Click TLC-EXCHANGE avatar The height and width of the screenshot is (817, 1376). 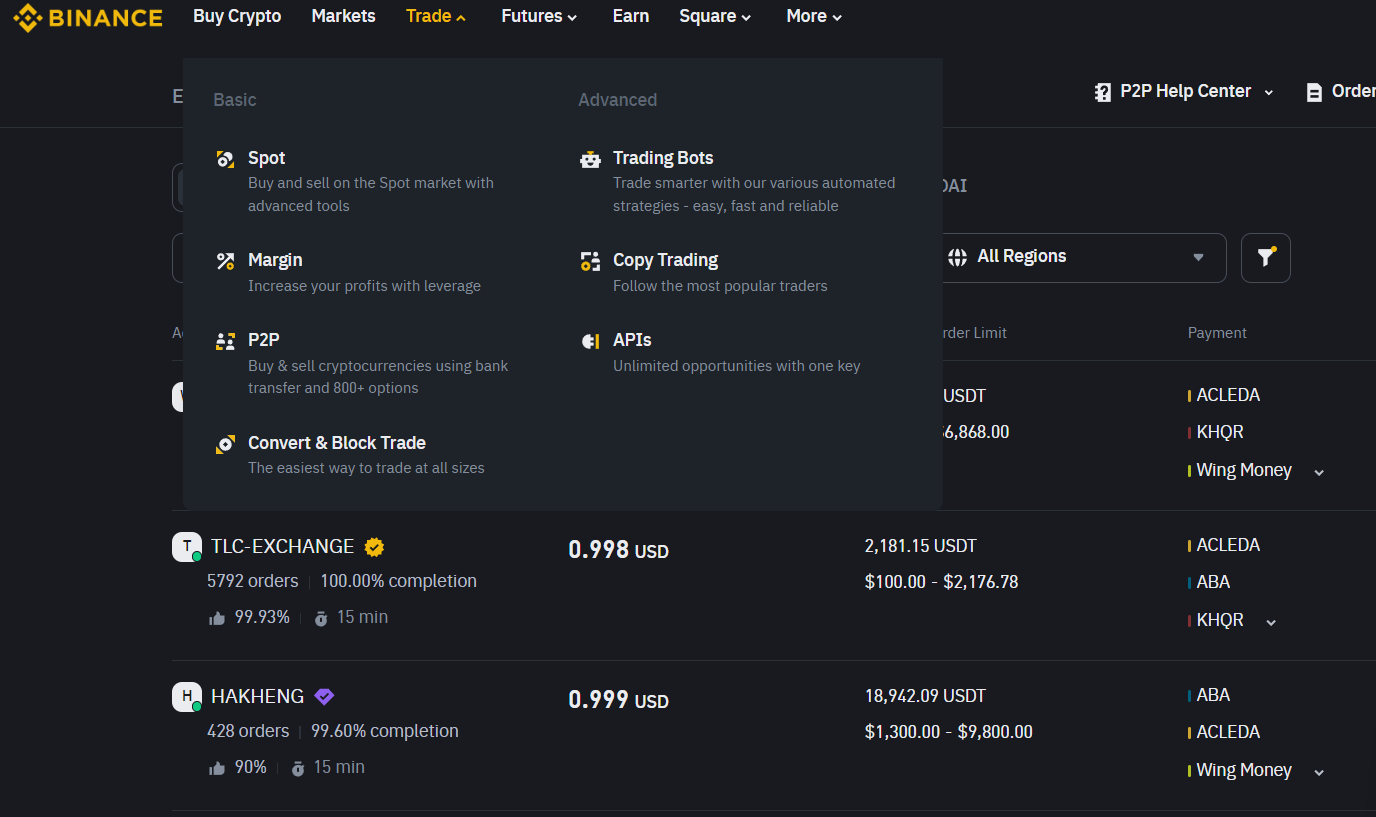click(187, 547)
